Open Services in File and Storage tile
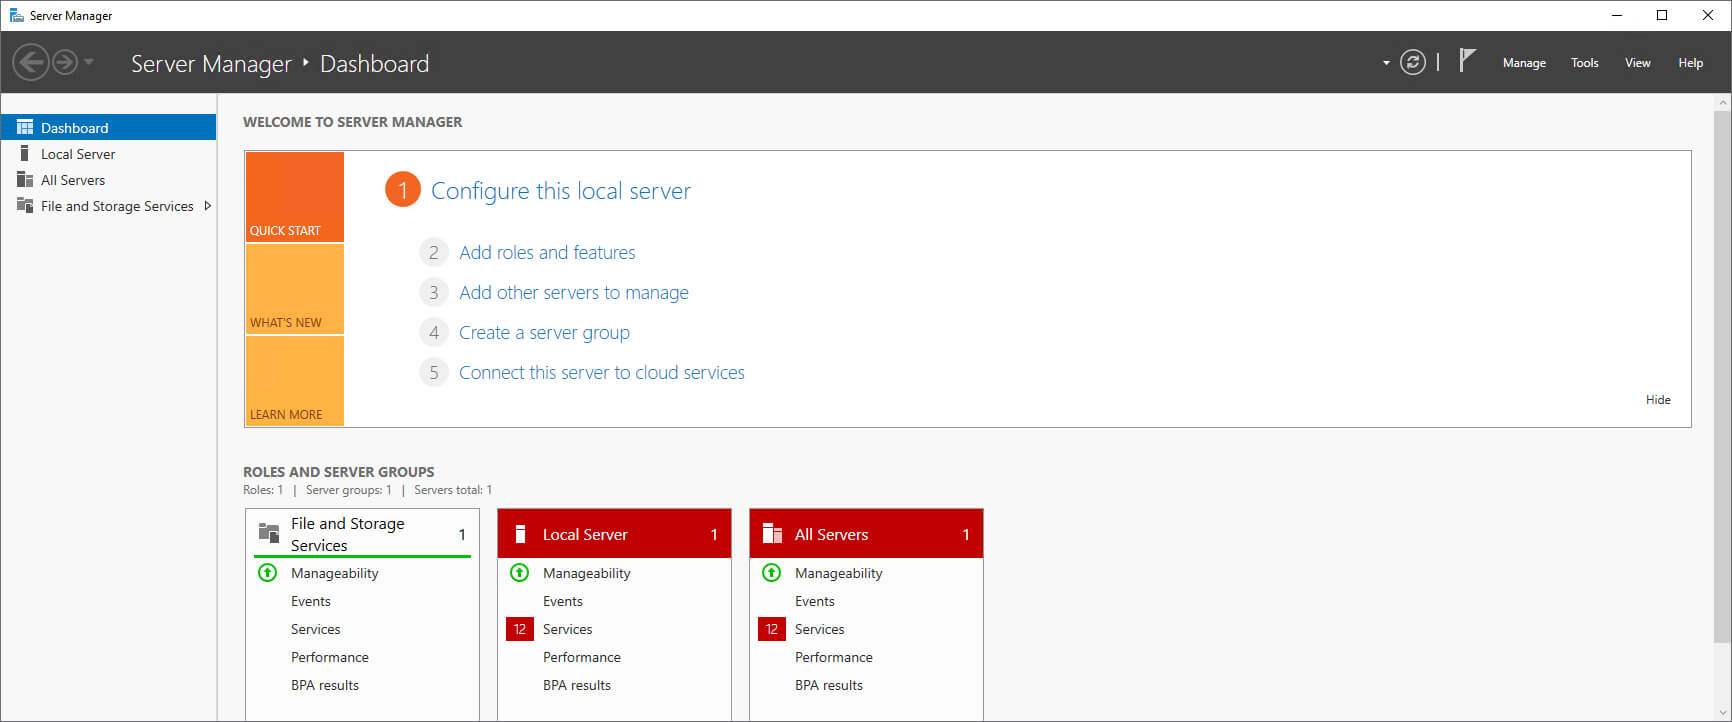This screenshot has height=722, width=1732. tap(315, 629)
